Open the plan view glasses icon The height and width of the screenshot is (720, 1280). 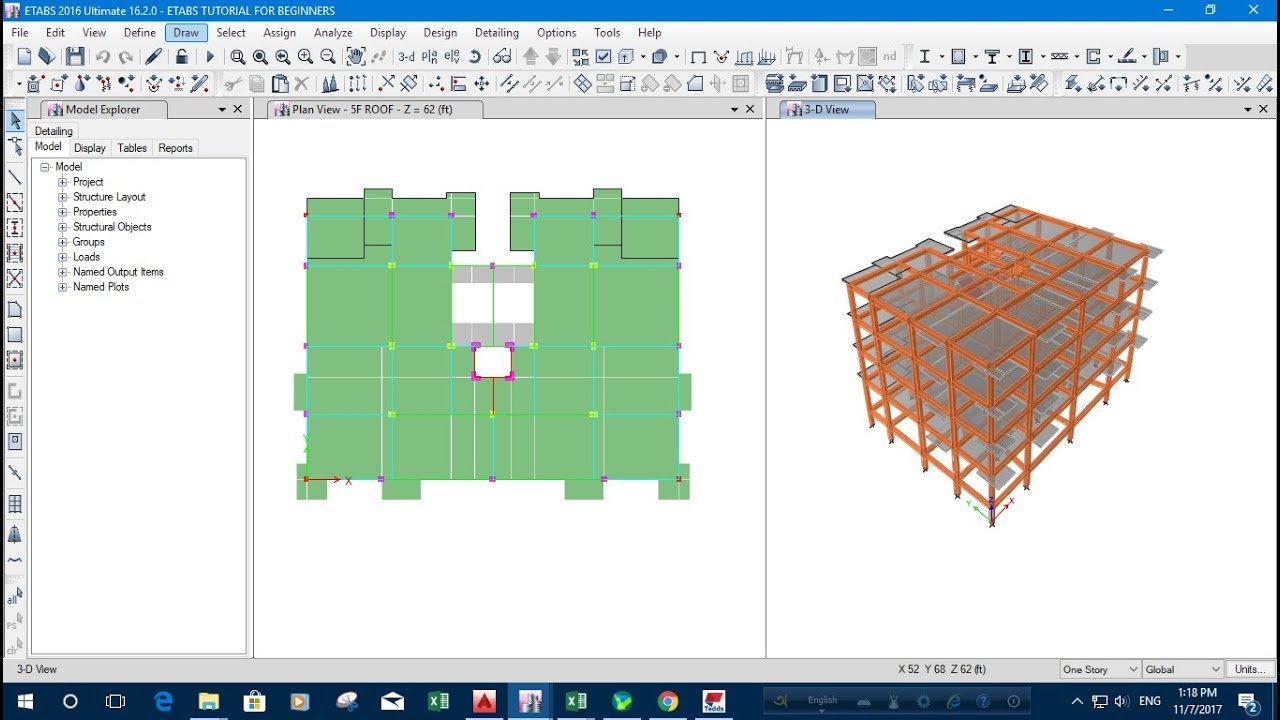pyautogui.click(x=501, y=56)
